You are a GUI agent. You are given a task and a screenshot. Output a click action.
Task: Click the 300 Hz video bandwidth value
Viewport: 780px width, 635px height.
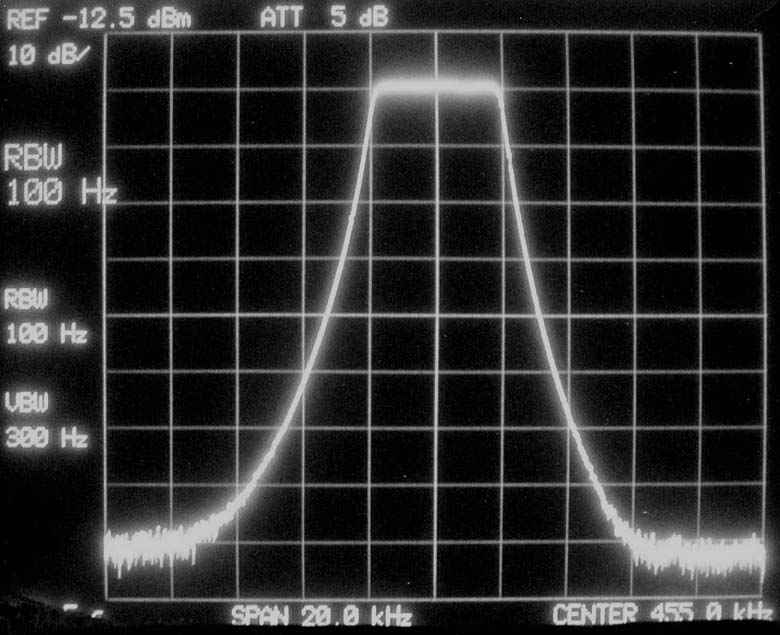(x=46, y=438)
